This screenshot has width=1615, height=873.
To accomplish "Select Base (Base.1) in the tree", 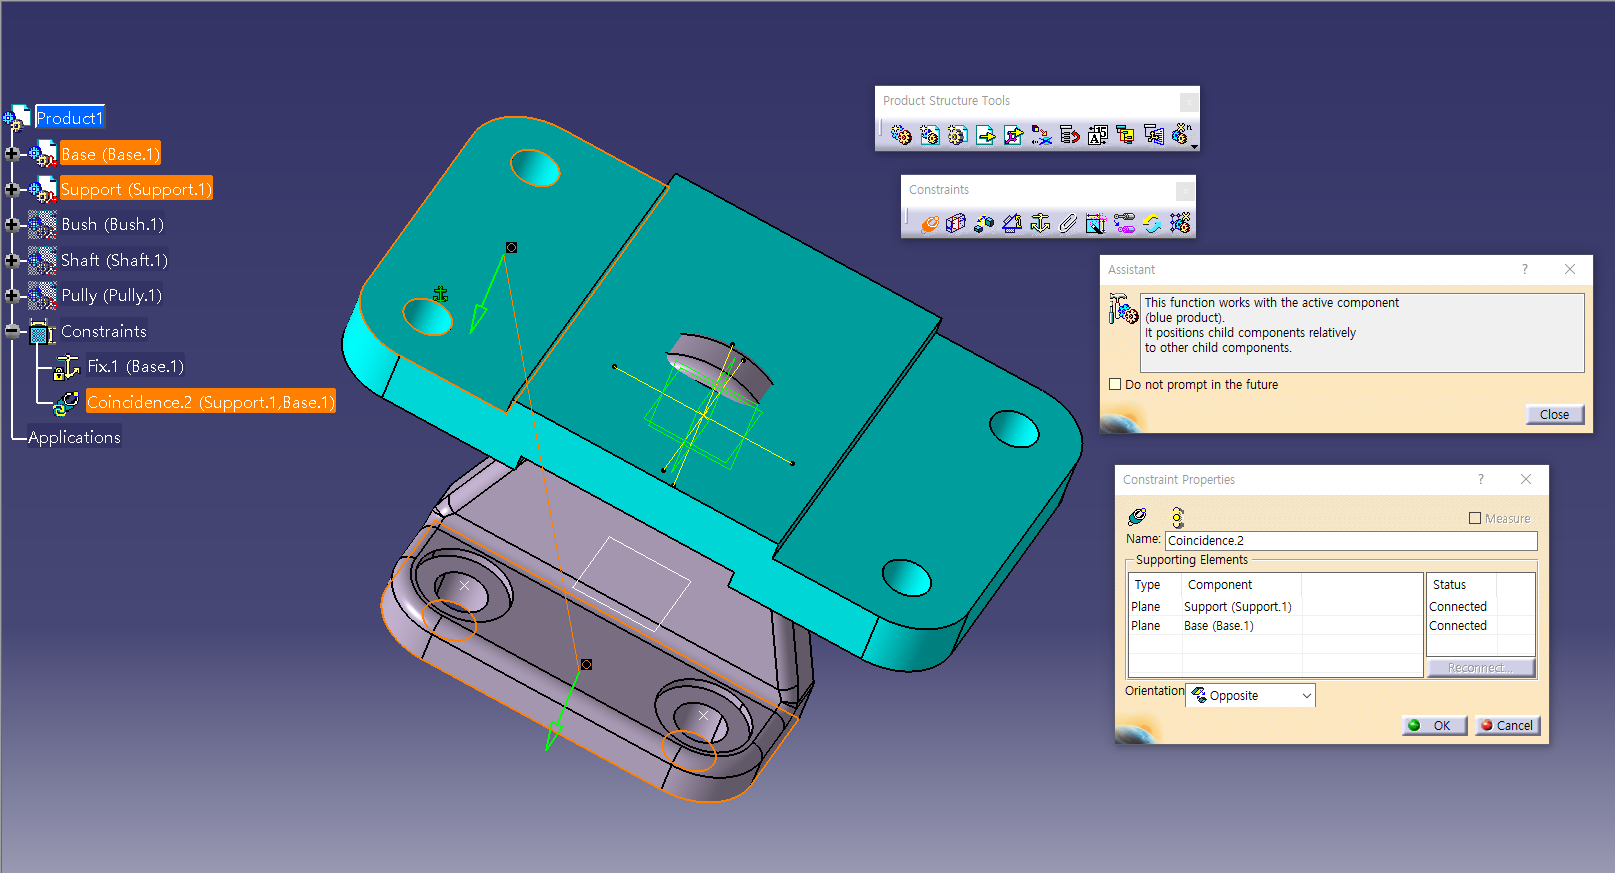I will [110, 154].
